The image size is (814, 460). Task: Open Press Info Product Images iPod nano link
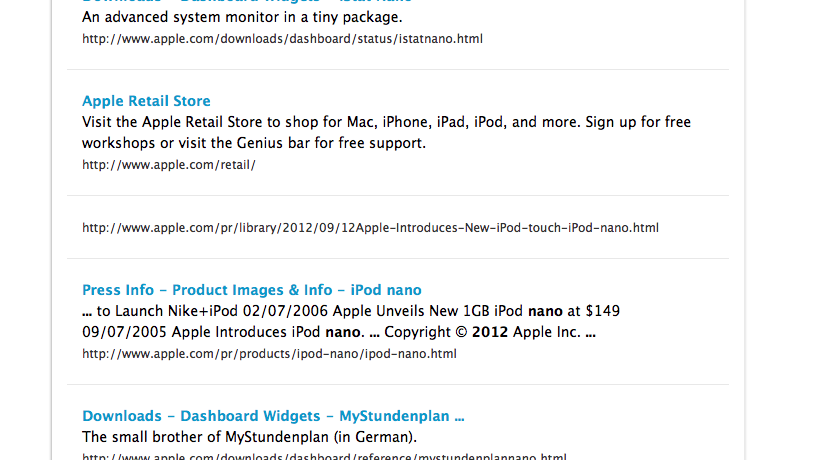pos(252,290)
